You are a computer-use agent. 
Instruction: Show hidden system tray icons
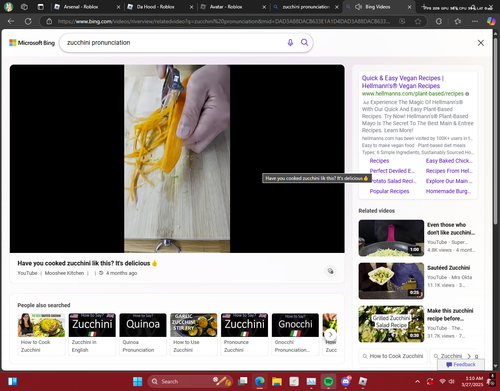[x=417, y=382]
